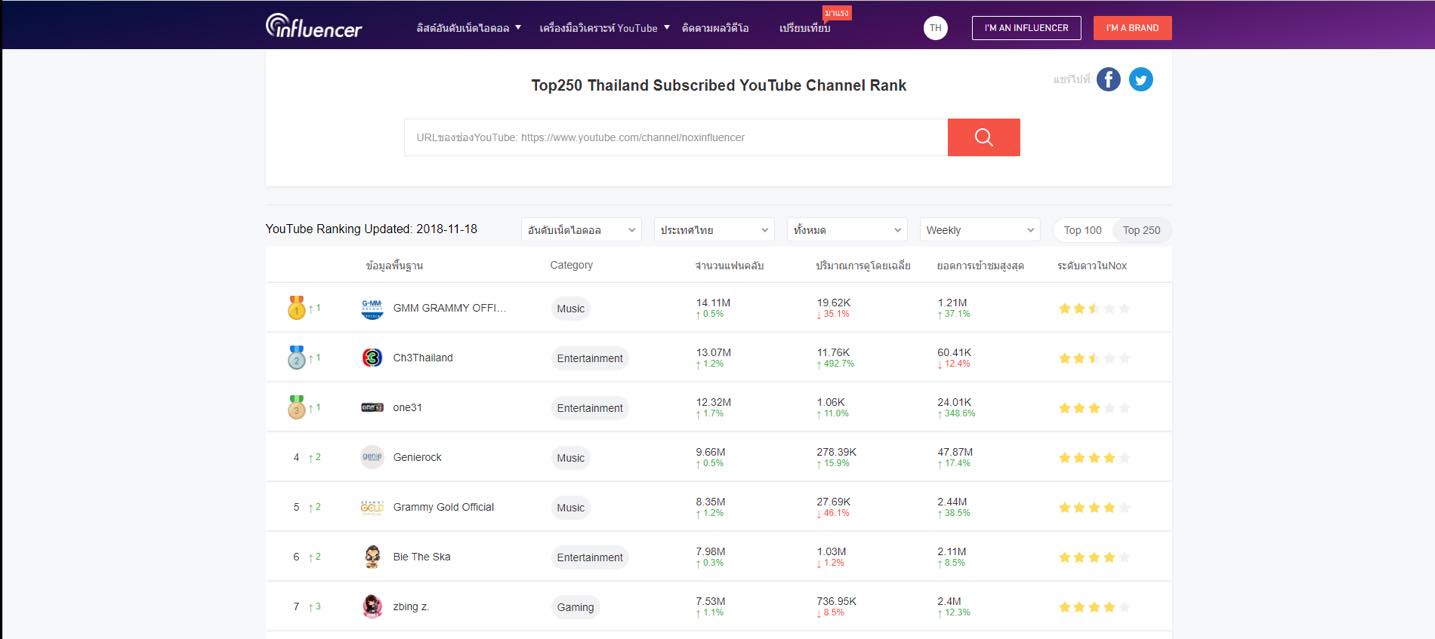Click Entertainment tag in Ch3Thailand row
This screenshot has height=639, width=1435.
(x=590, y=358)
